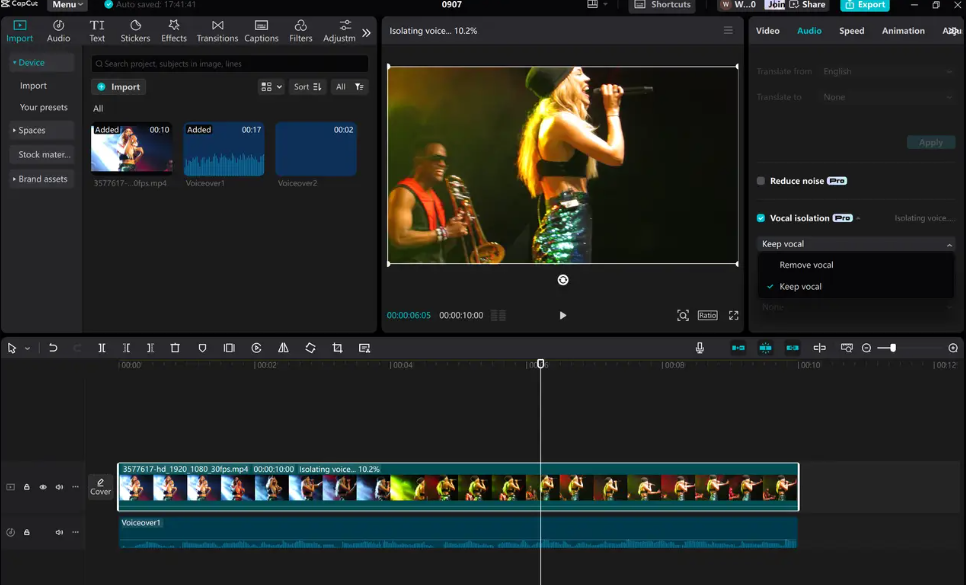This screenshot has width=966, height=585.
Task: Open the Menu dropdown at top left
Action: pyautogui.click(x=65, y=4)
